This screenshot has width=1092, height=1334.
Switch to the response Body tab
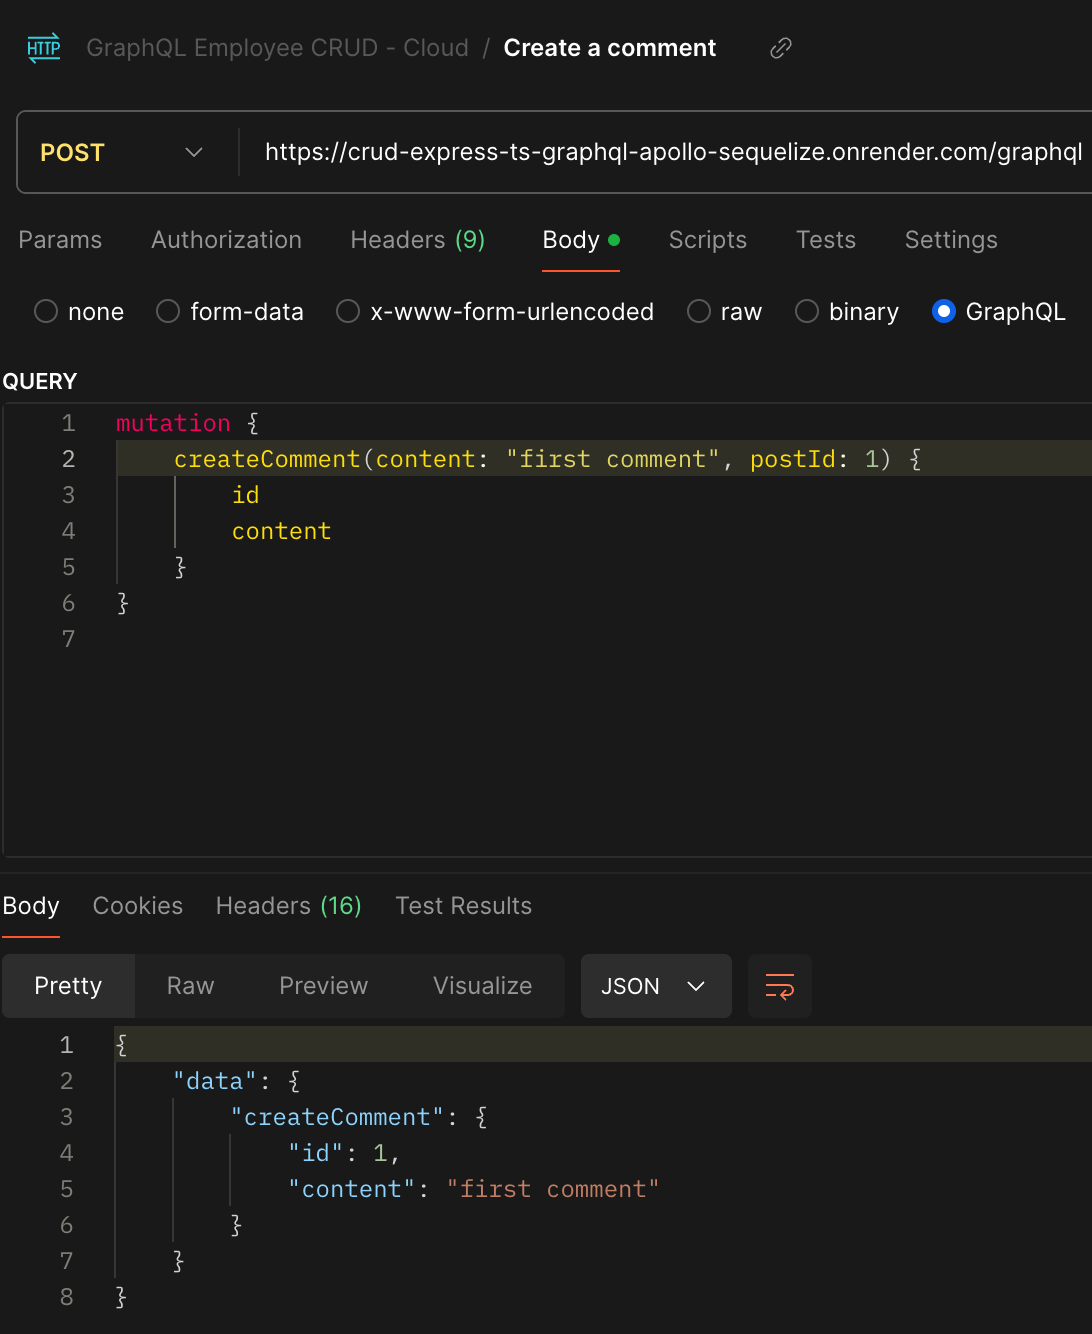(31, 906)
